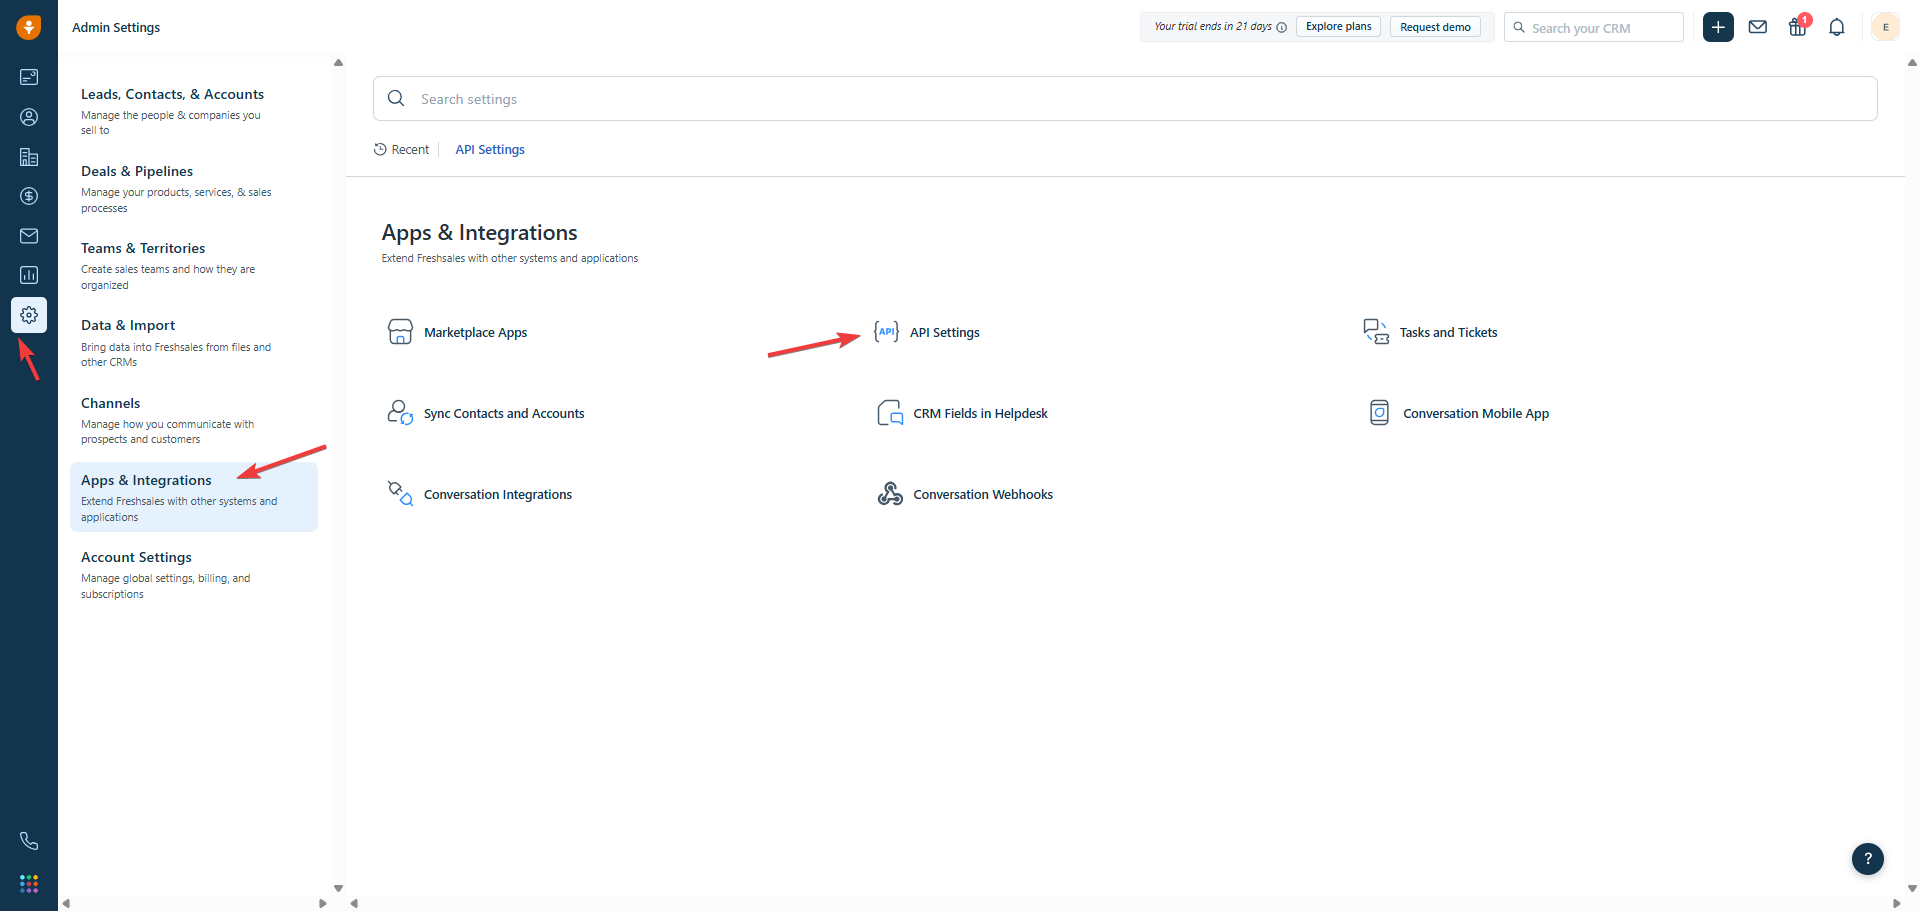
Task: Click the Explore plans button
Action: [x=1338, y=27]
